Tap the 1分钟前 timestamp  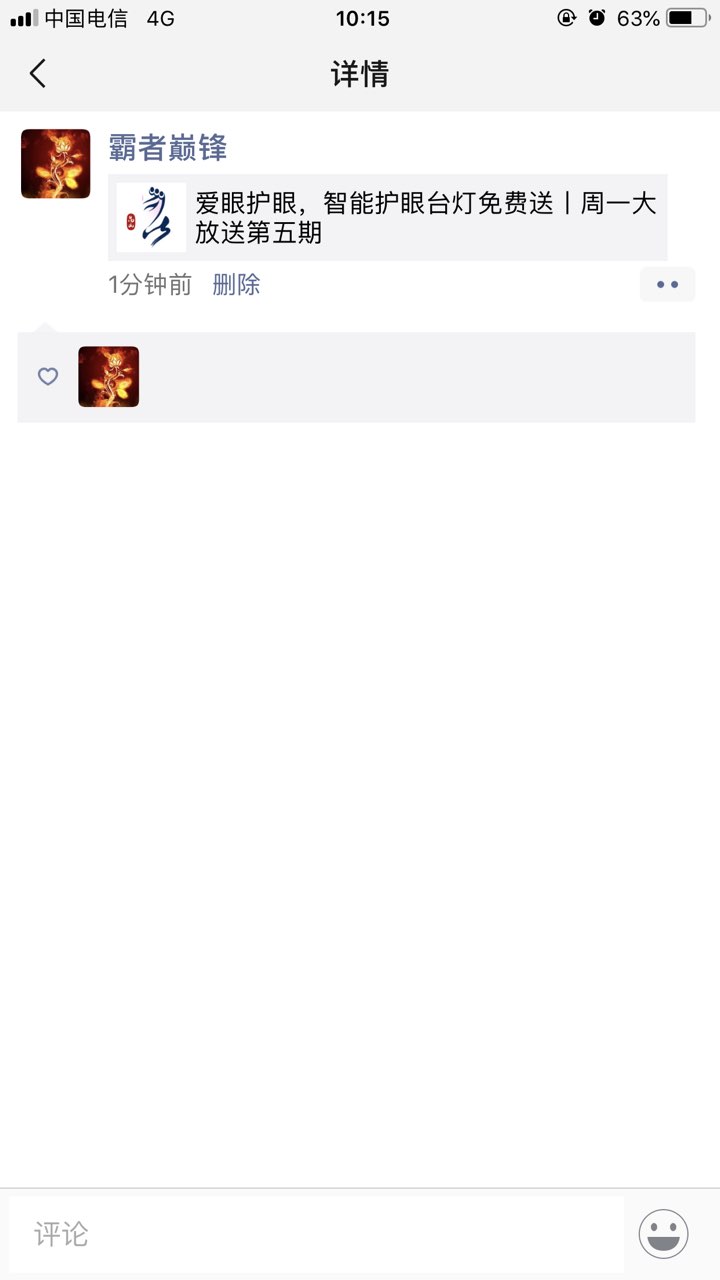click(x=150, y=285)
